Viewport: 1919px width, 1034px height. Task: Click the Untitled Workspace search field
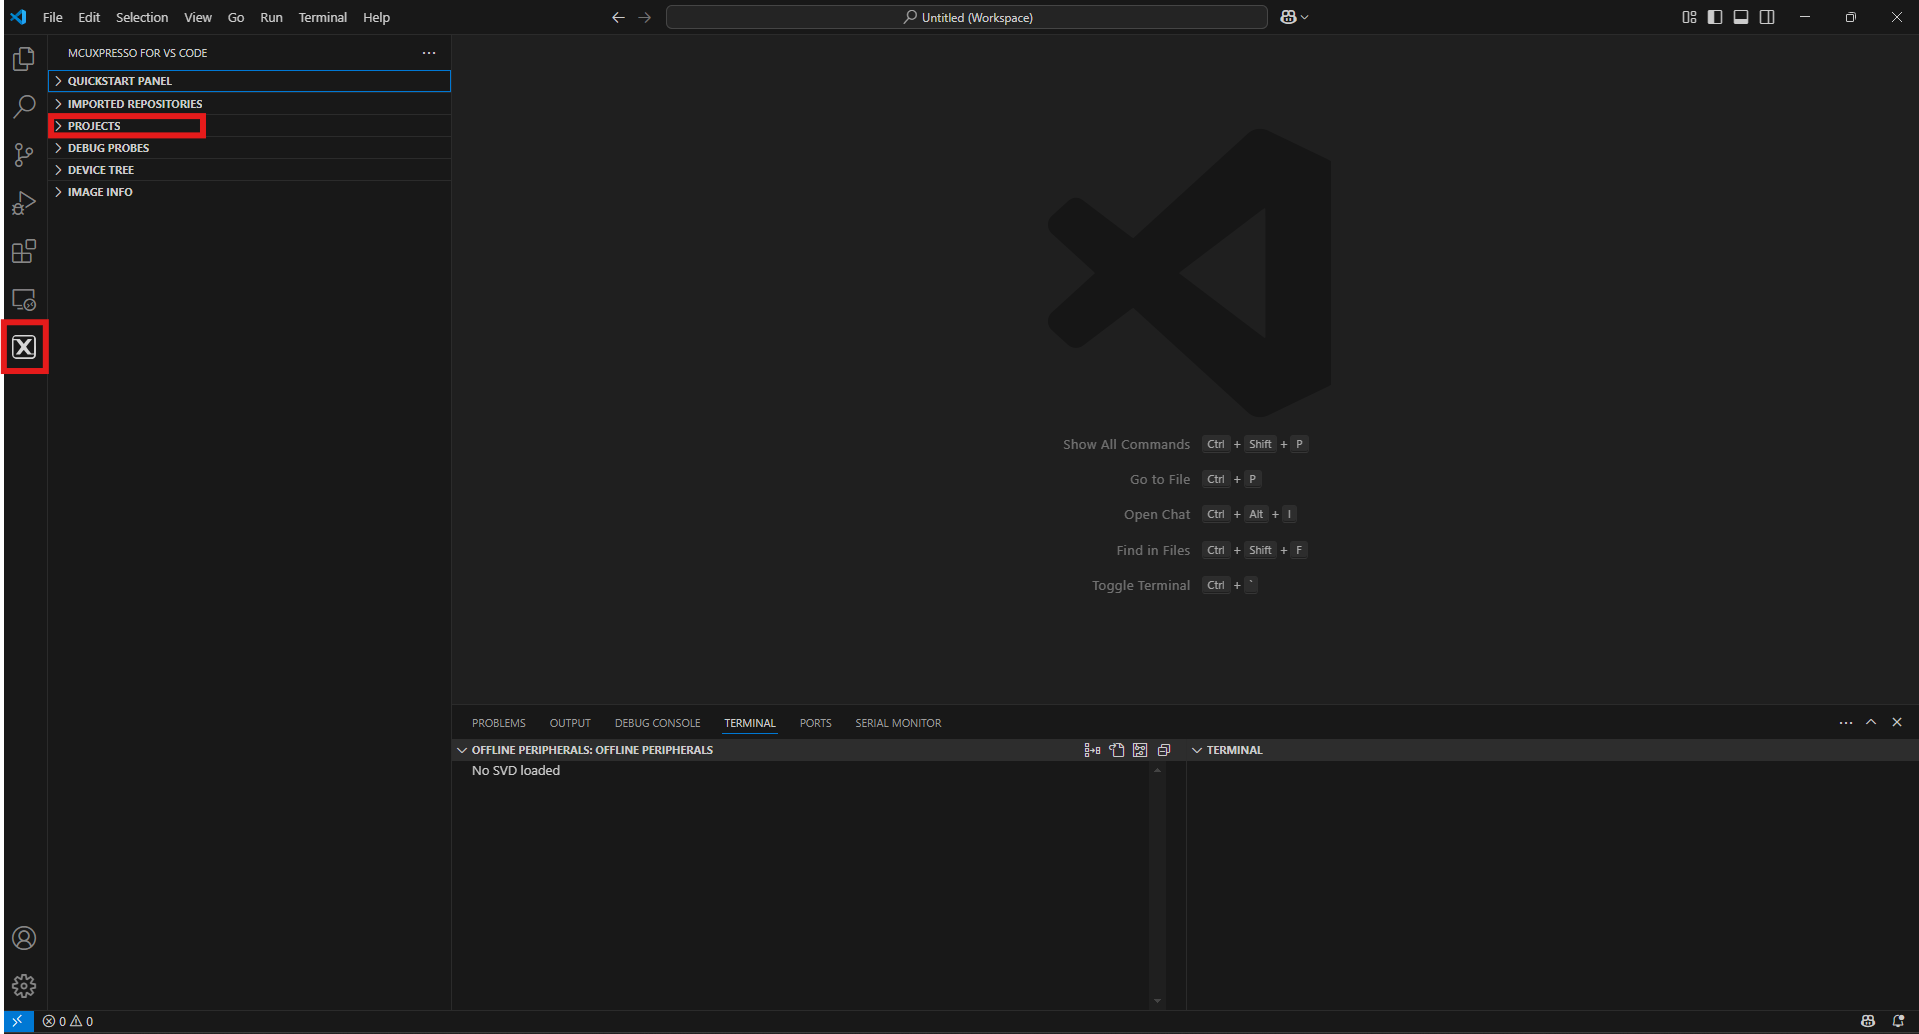click(965, 17)
